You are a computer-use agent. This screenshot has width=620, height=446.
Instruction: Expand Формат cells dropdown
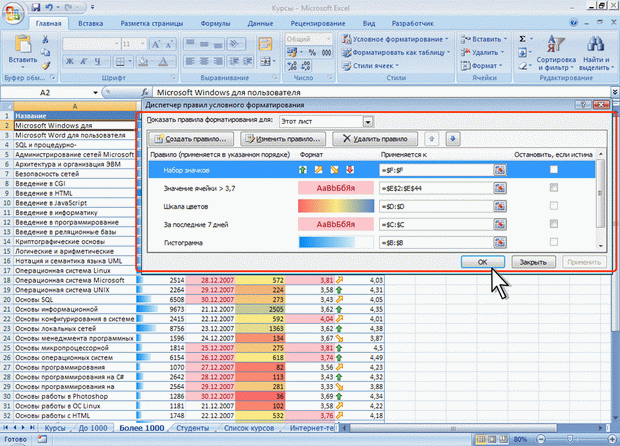point(501,66)
